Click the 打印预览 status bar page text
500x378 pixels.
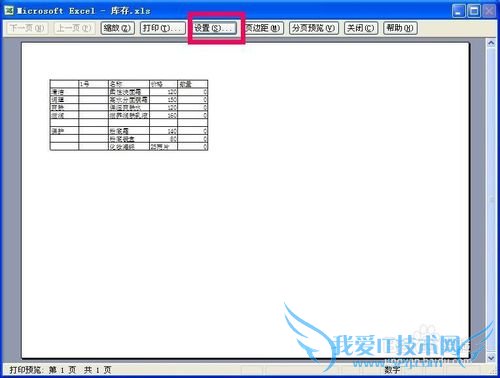point(60,370)
